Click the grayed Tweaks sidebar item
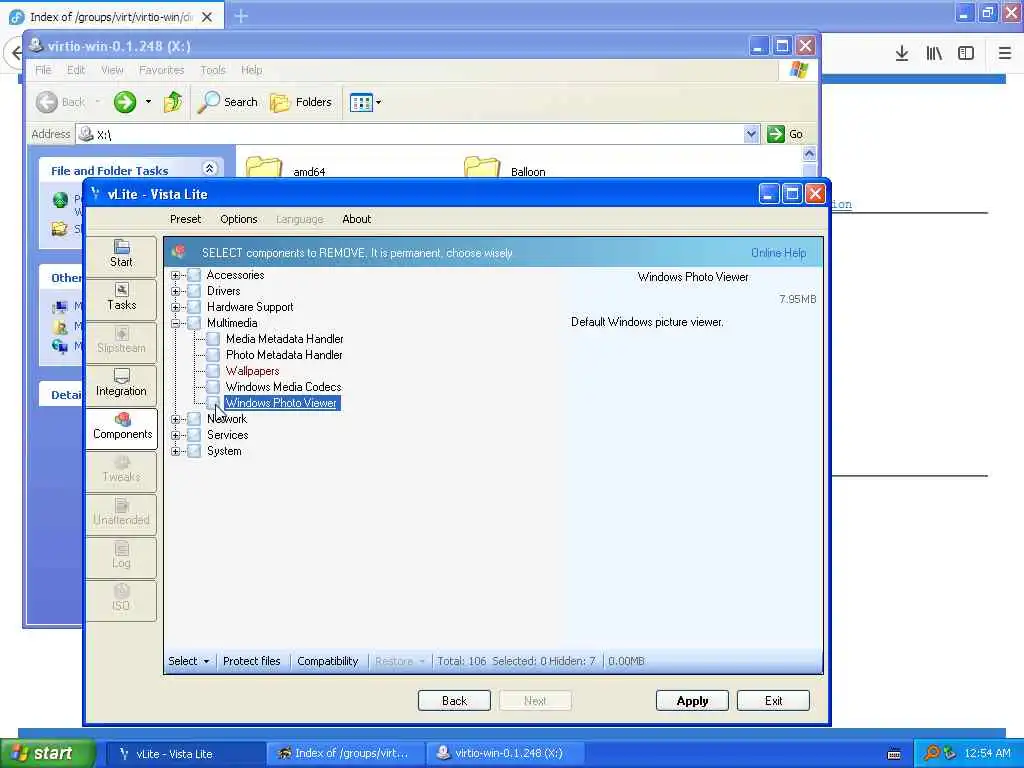The width and height of the screenshot is (1024, 768). pos(121,470)
